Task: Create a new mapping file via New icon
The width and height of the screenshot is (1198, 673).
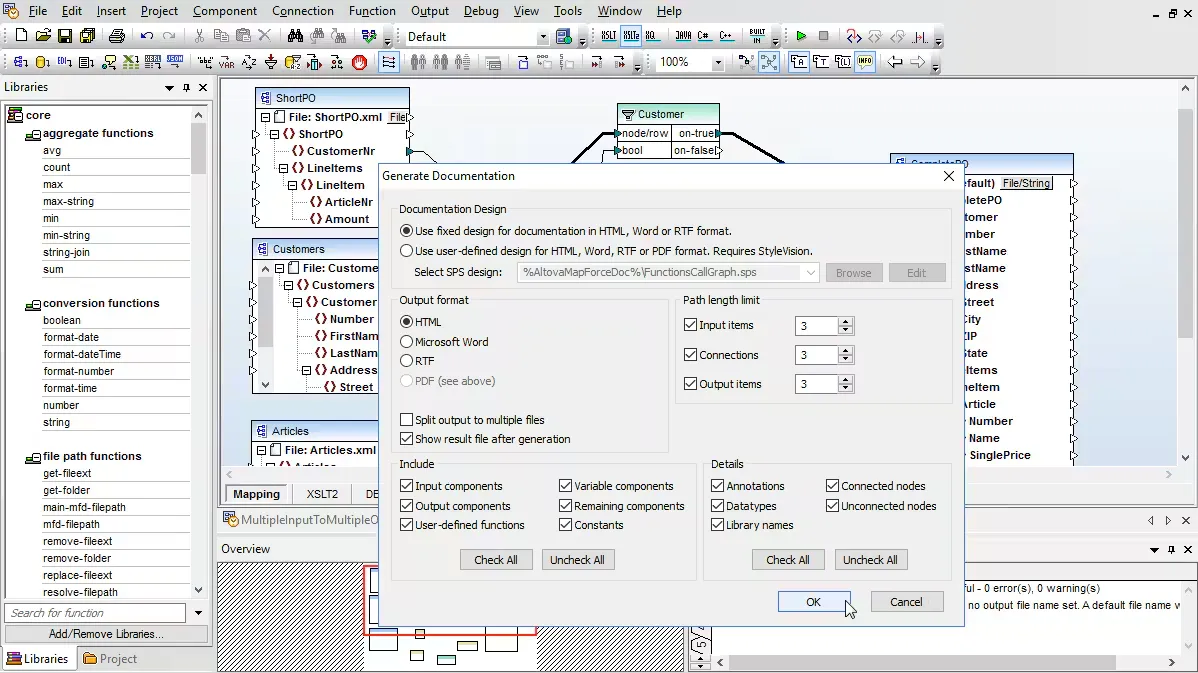Action: point(21,36)
